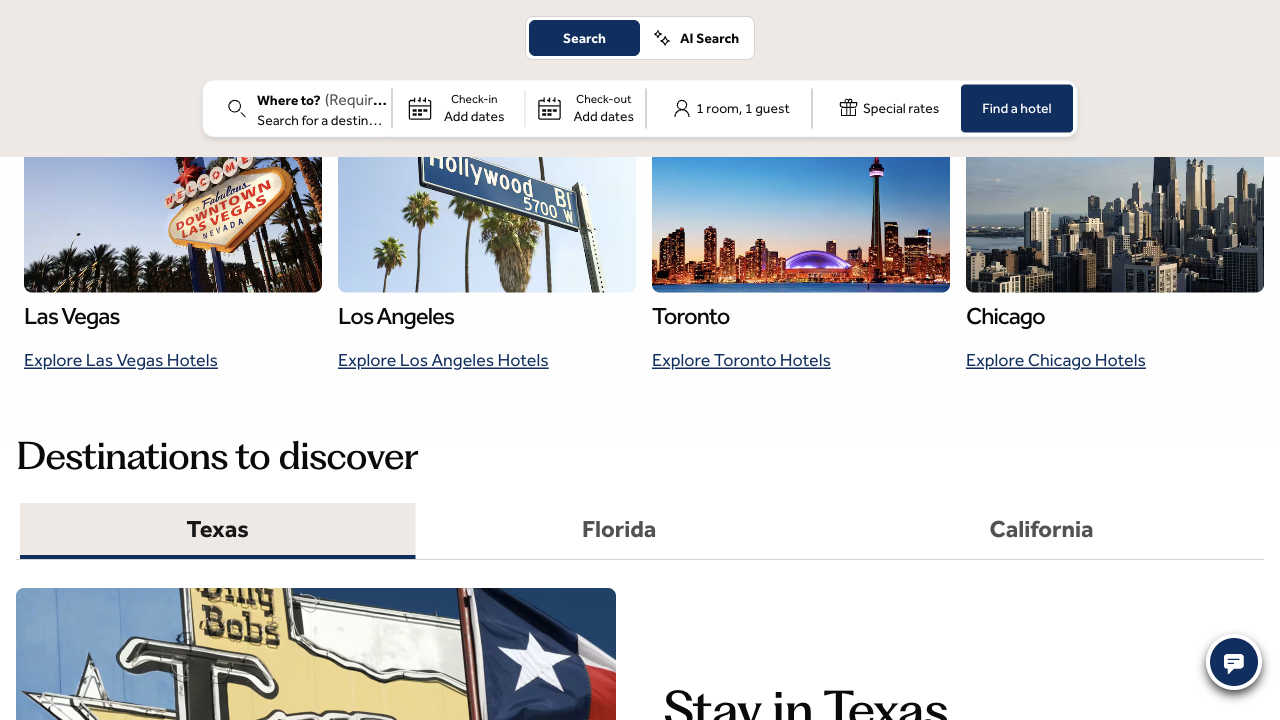Select the Search mode tab
Image resolution: width=1280 pixels, height=720 pixels.
584,38
